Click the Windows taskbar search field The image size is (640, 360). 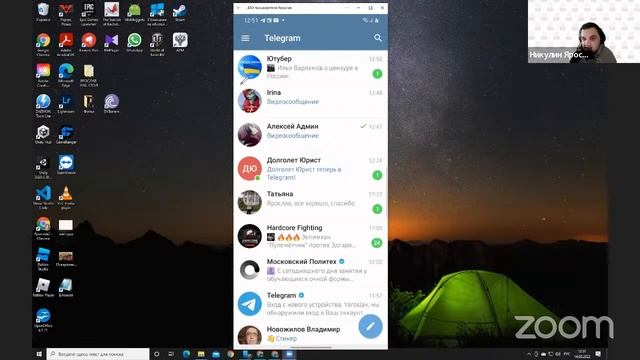[98, 354]
